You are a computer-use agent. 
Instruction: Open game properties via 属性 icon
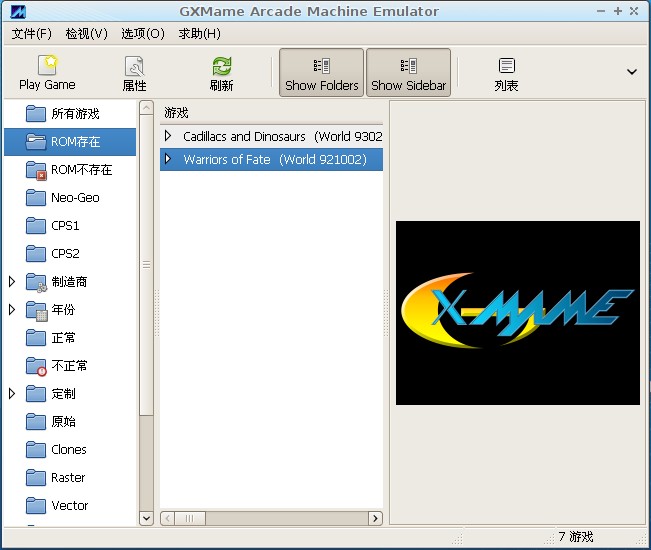(x=135, y=66)
